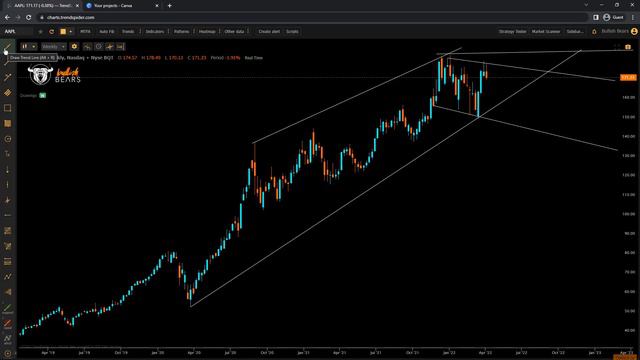Open the Trends menu
Screen dimensions: 640x360
(x=128, y=31)
